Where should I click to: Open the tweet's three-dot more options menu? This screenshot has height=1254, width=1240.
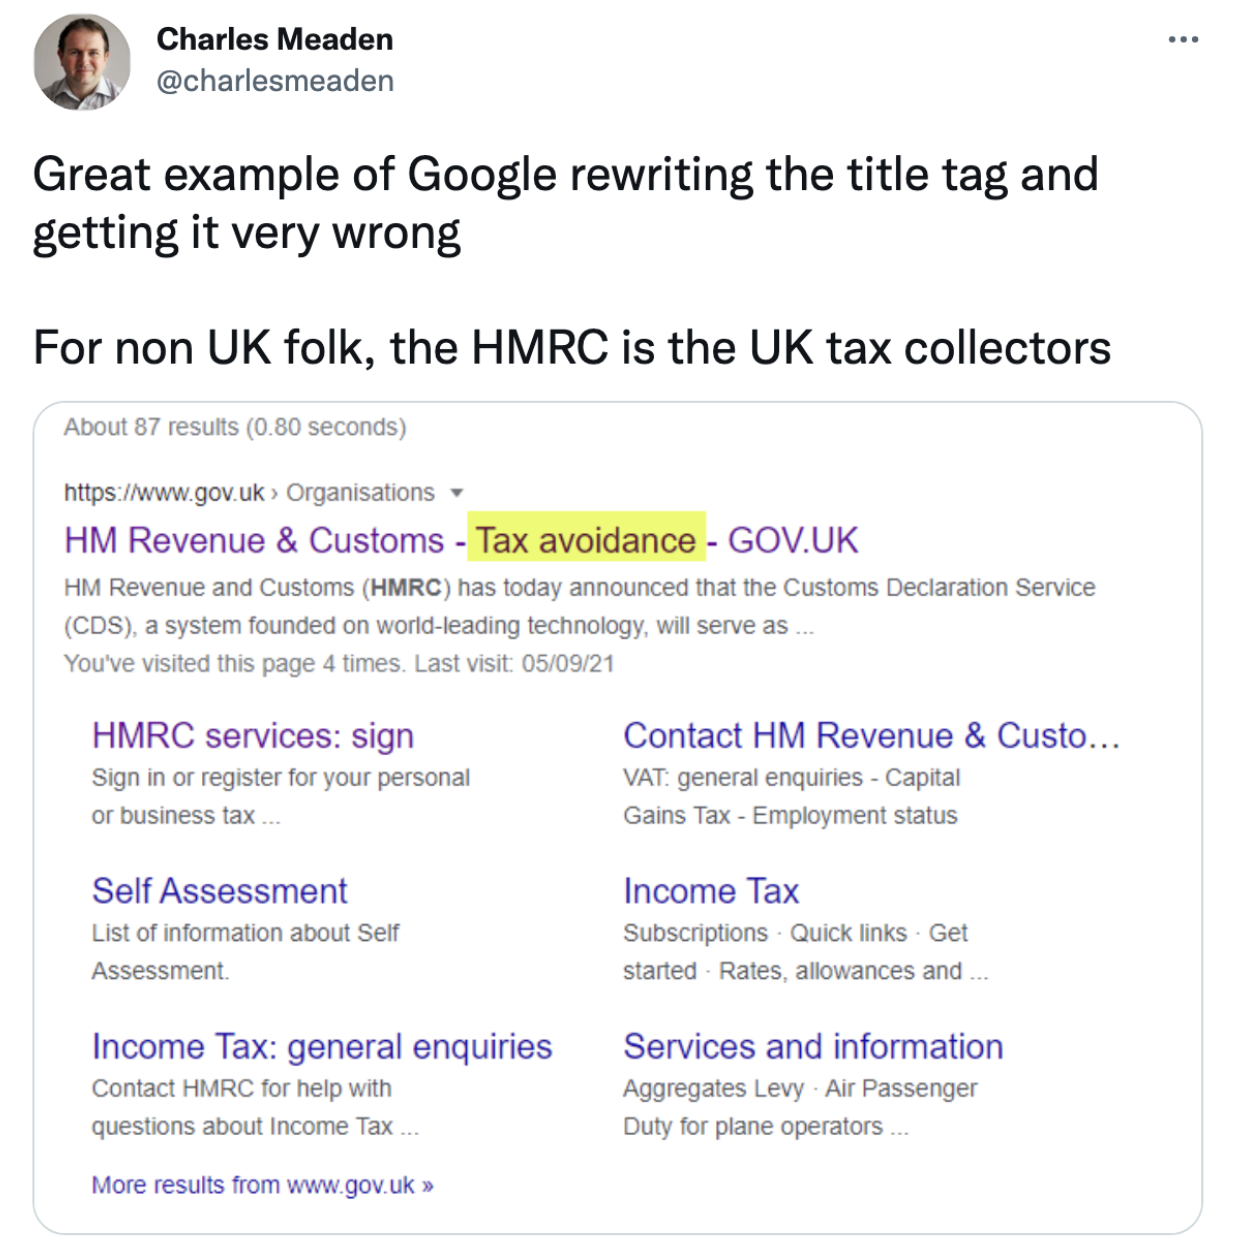coord(1183,40)
